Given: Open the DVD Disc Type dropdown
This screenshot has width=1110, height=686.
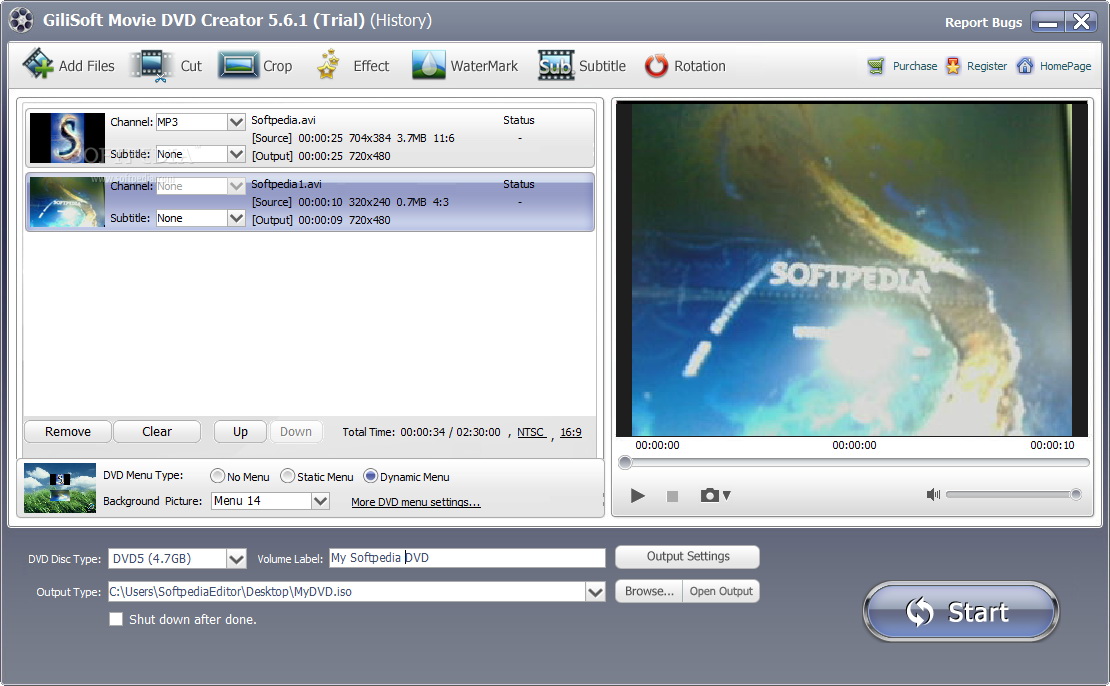Looking at the screenshot, I should [x=236, y=559].
